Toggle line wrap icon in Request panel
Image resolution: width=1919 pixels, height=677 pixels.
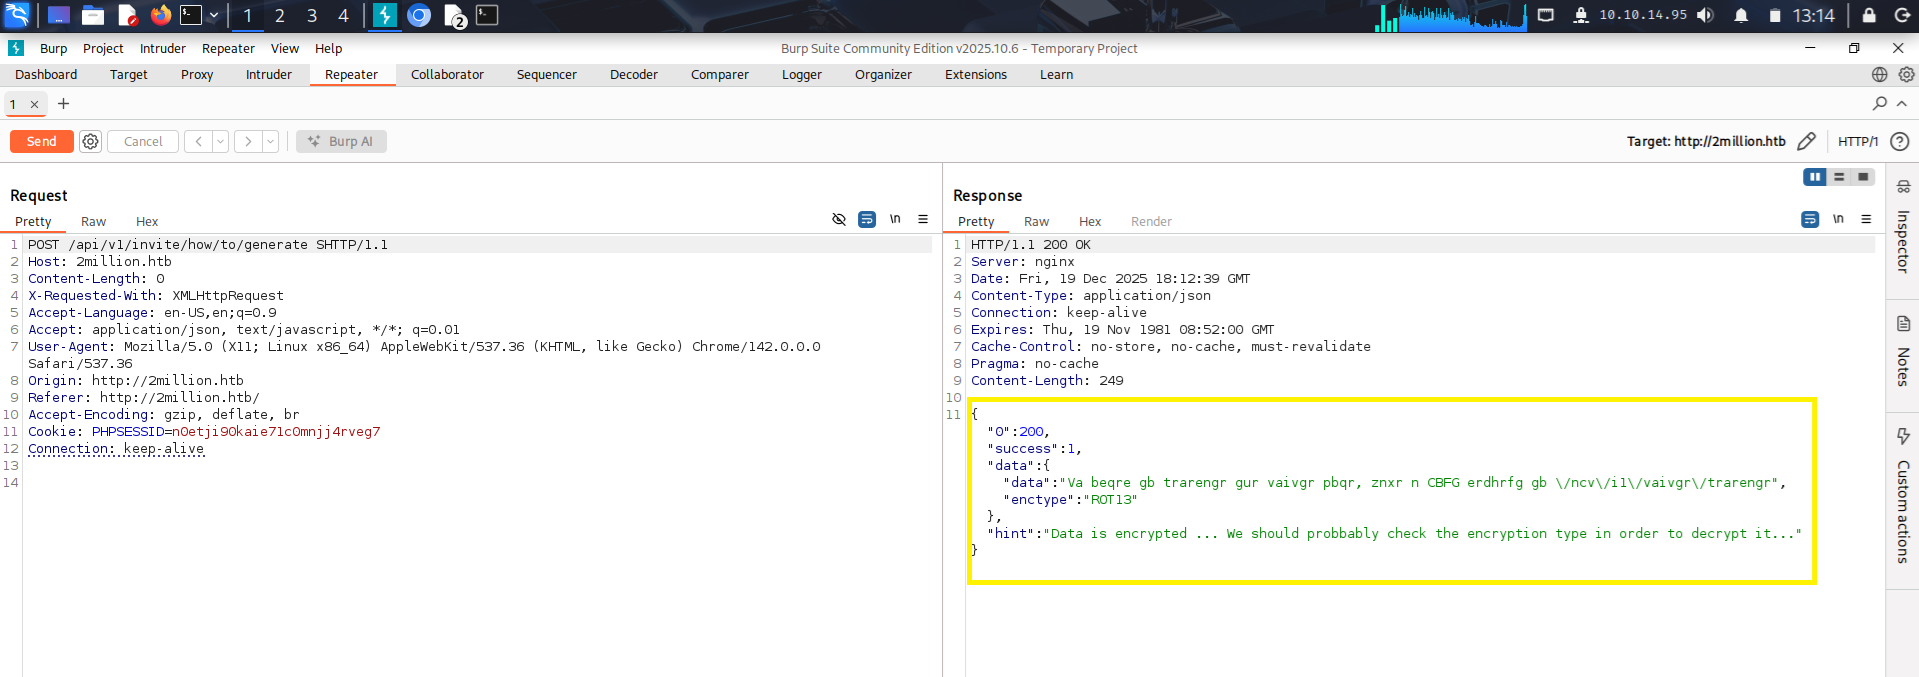867,219
